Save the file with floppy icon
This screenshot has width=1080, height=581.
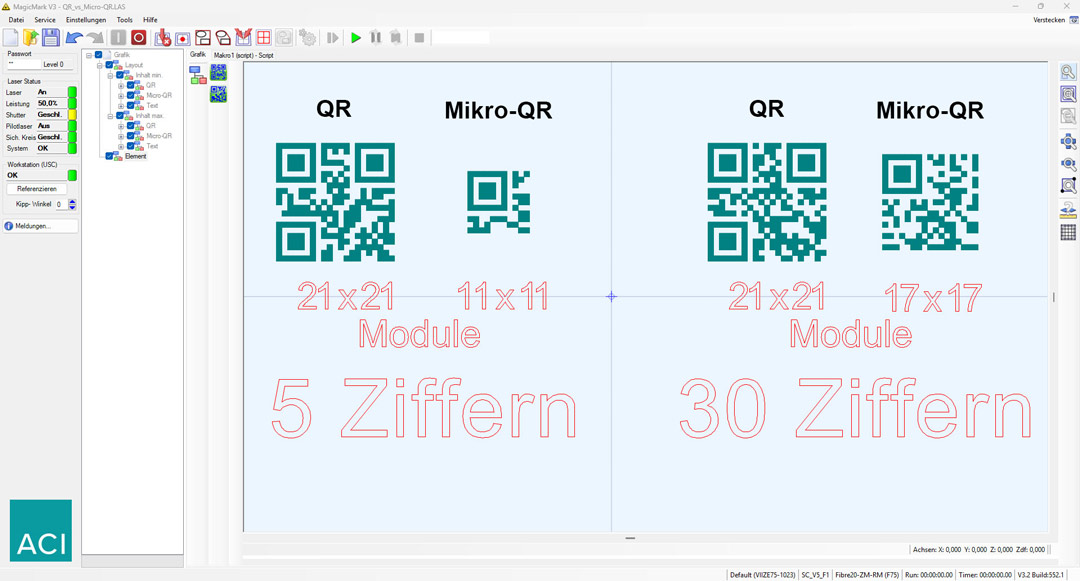pos(51,37)
